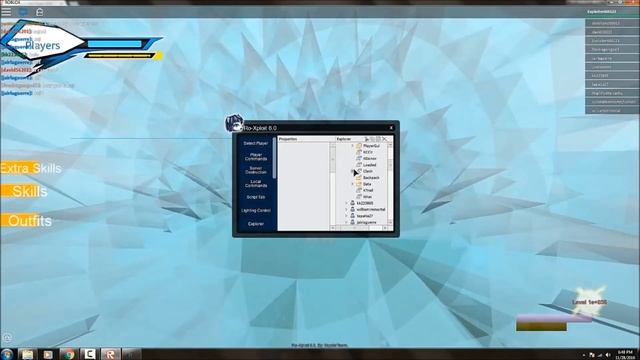Click the blue health bar

pyautogui.click(x=115, y=44)
